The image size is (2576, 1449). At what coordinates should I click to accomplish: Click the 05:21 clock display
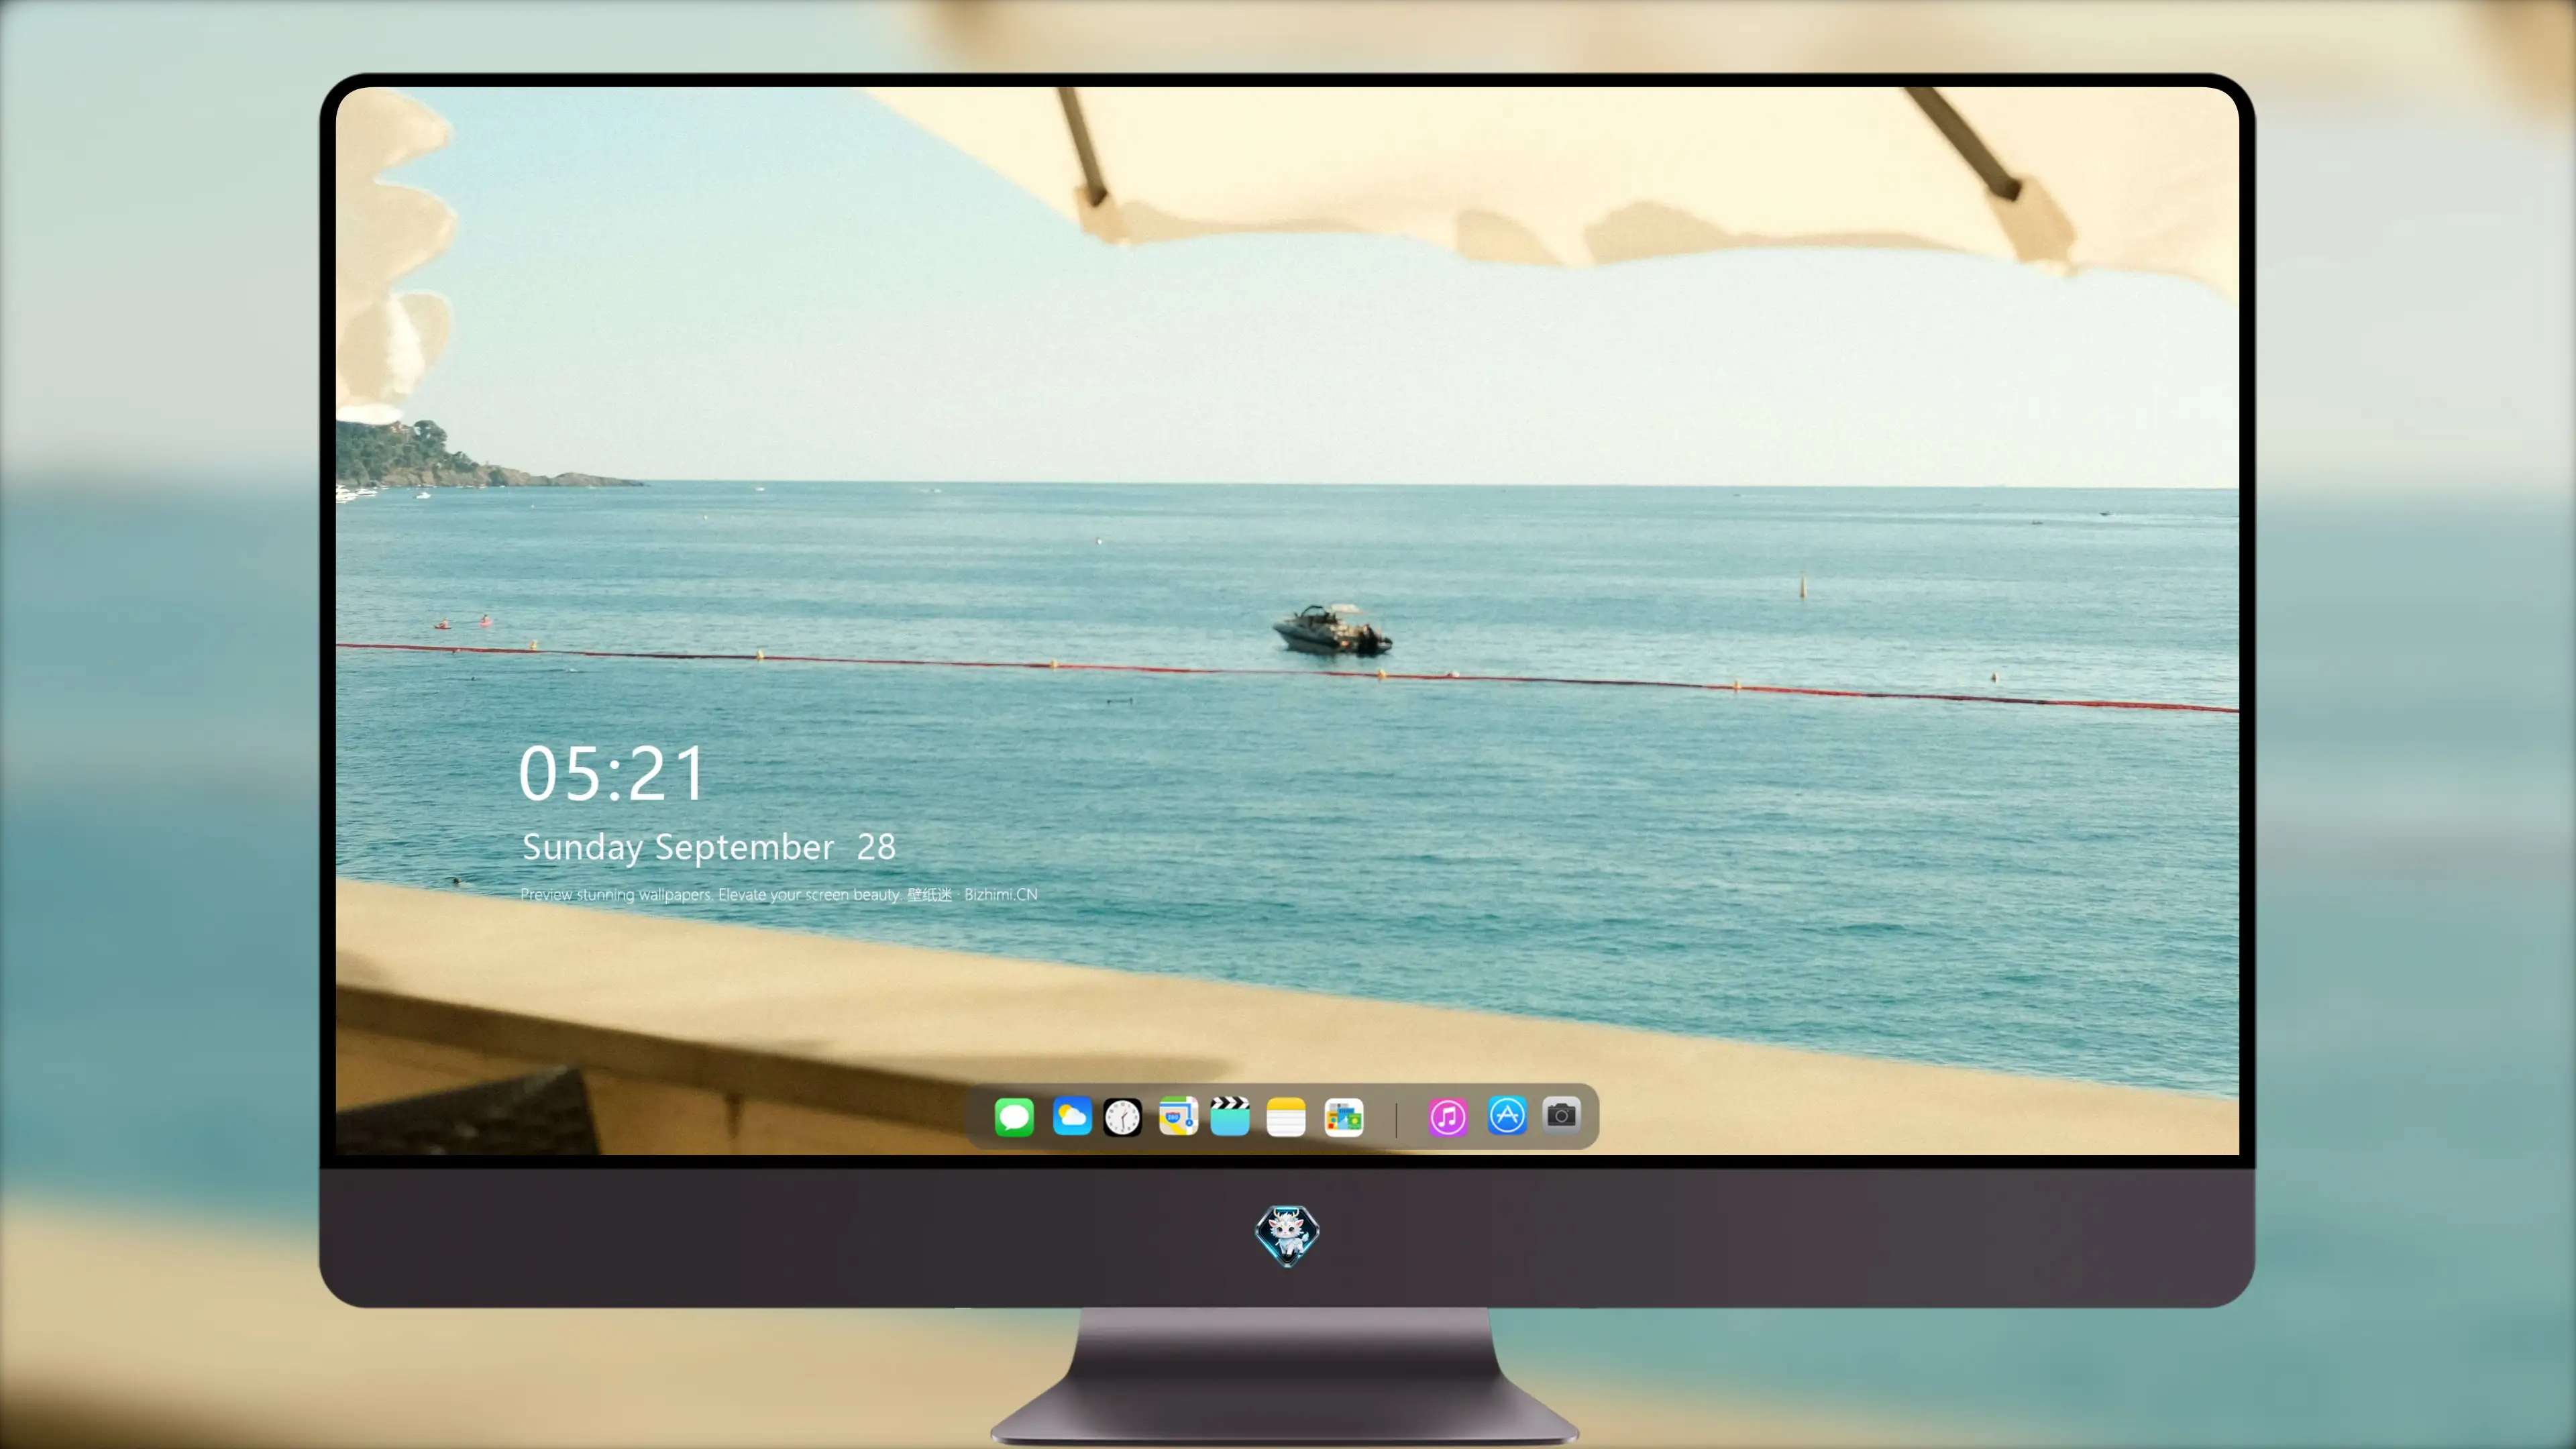612,773
